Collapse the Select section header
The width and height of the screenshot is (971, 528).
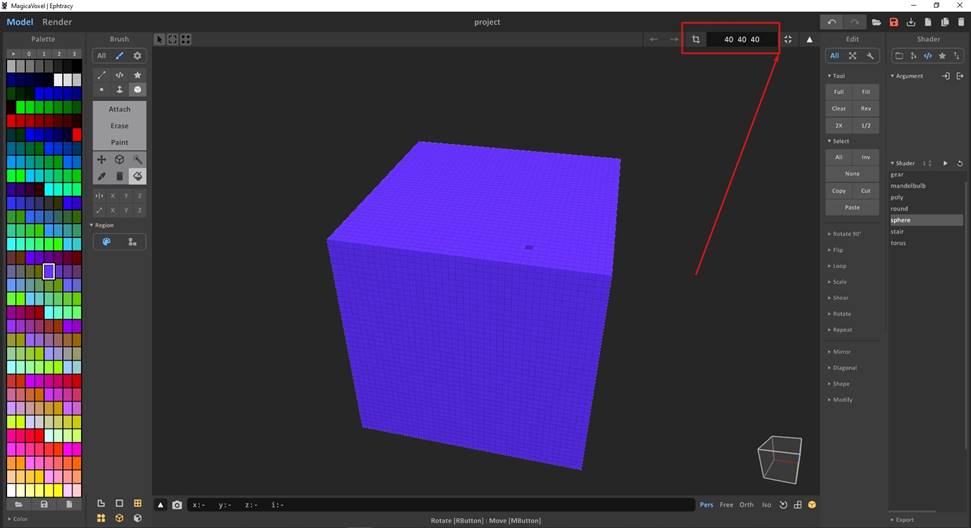click(840, 141)
